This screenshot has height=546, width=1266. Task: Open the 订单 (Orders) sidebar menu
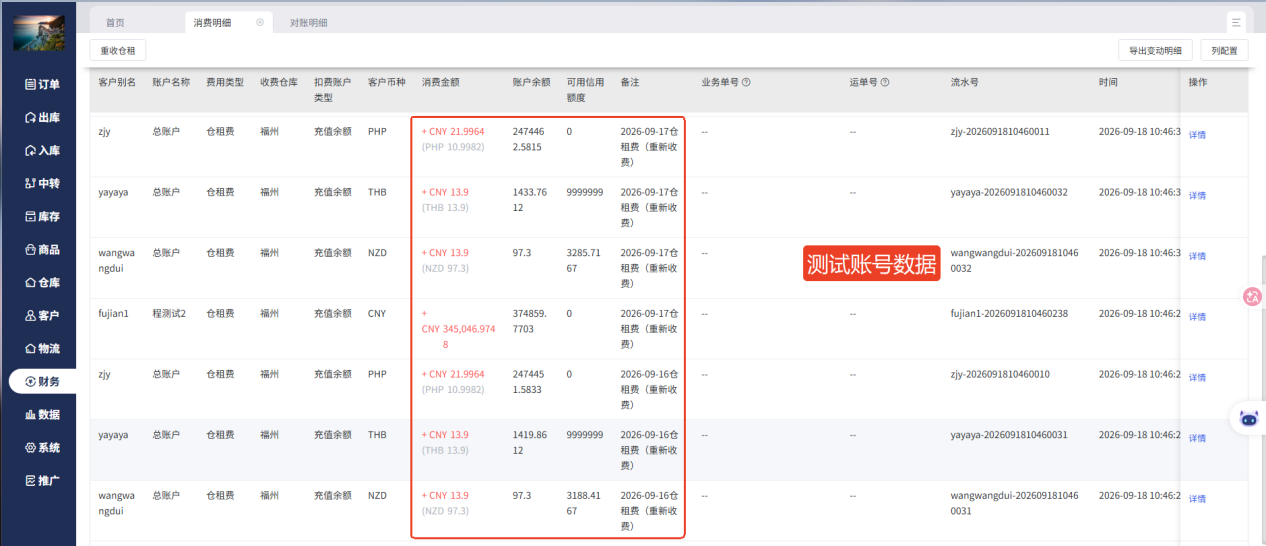pyautogui.click(x=42, y=85)
